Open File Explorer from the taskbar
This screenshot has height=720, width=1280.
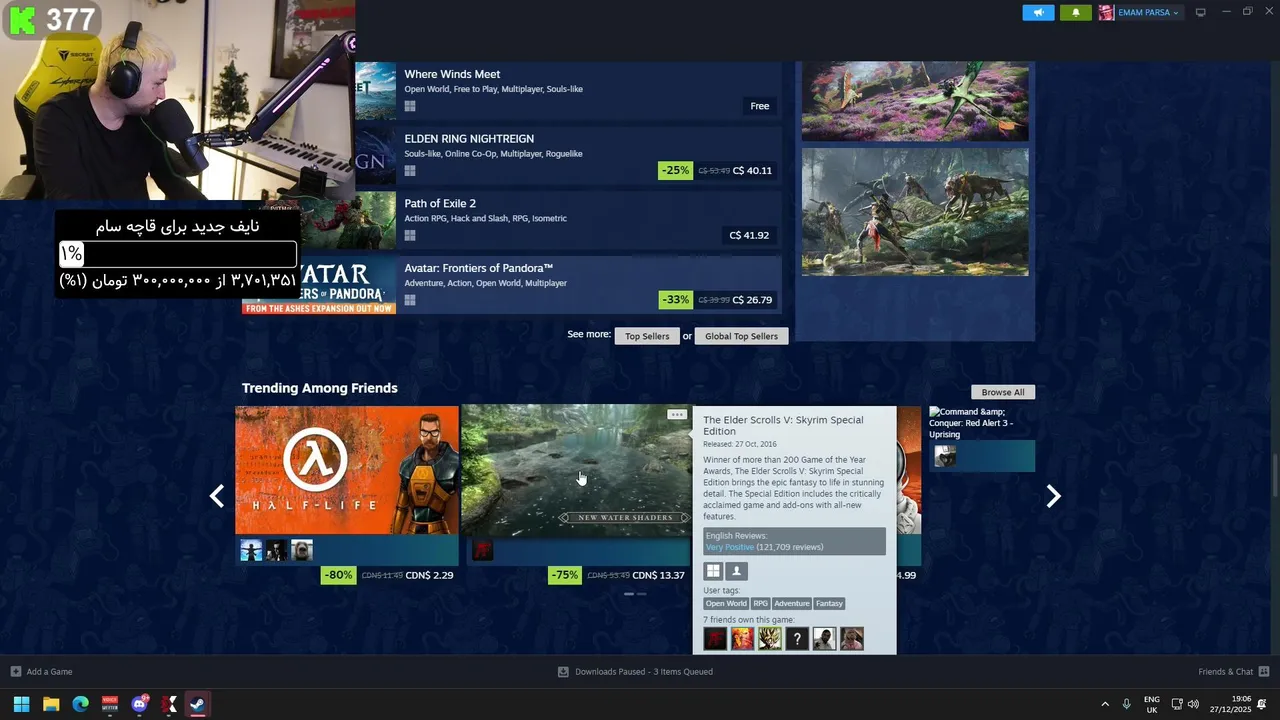[x=51, y=704]
